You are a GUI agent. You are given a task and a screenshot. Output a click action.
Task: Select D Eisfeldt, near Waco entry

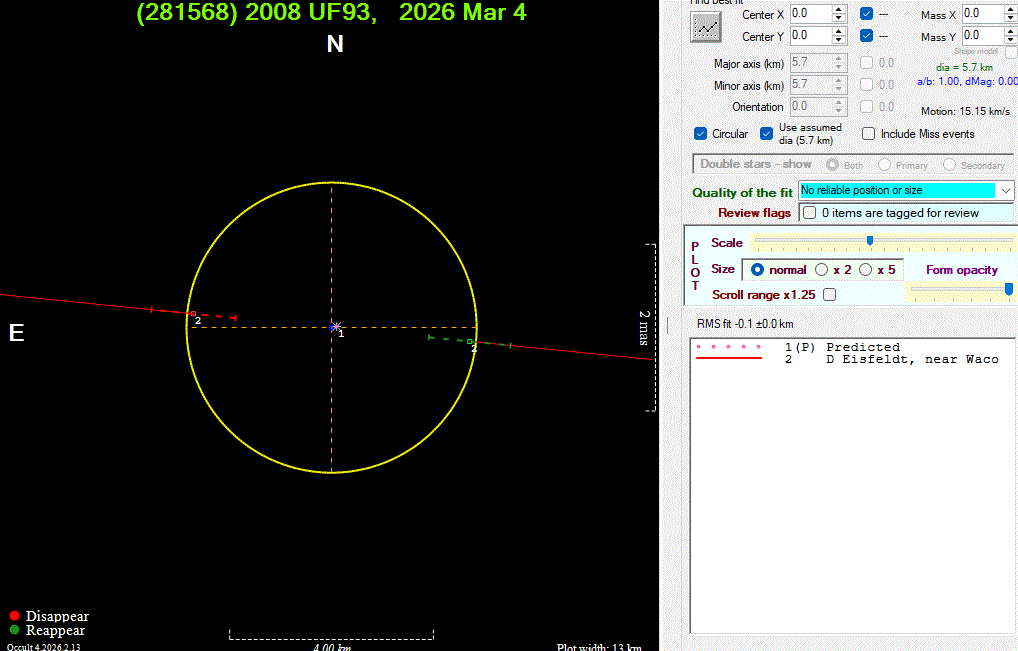[x=911, y=359]
